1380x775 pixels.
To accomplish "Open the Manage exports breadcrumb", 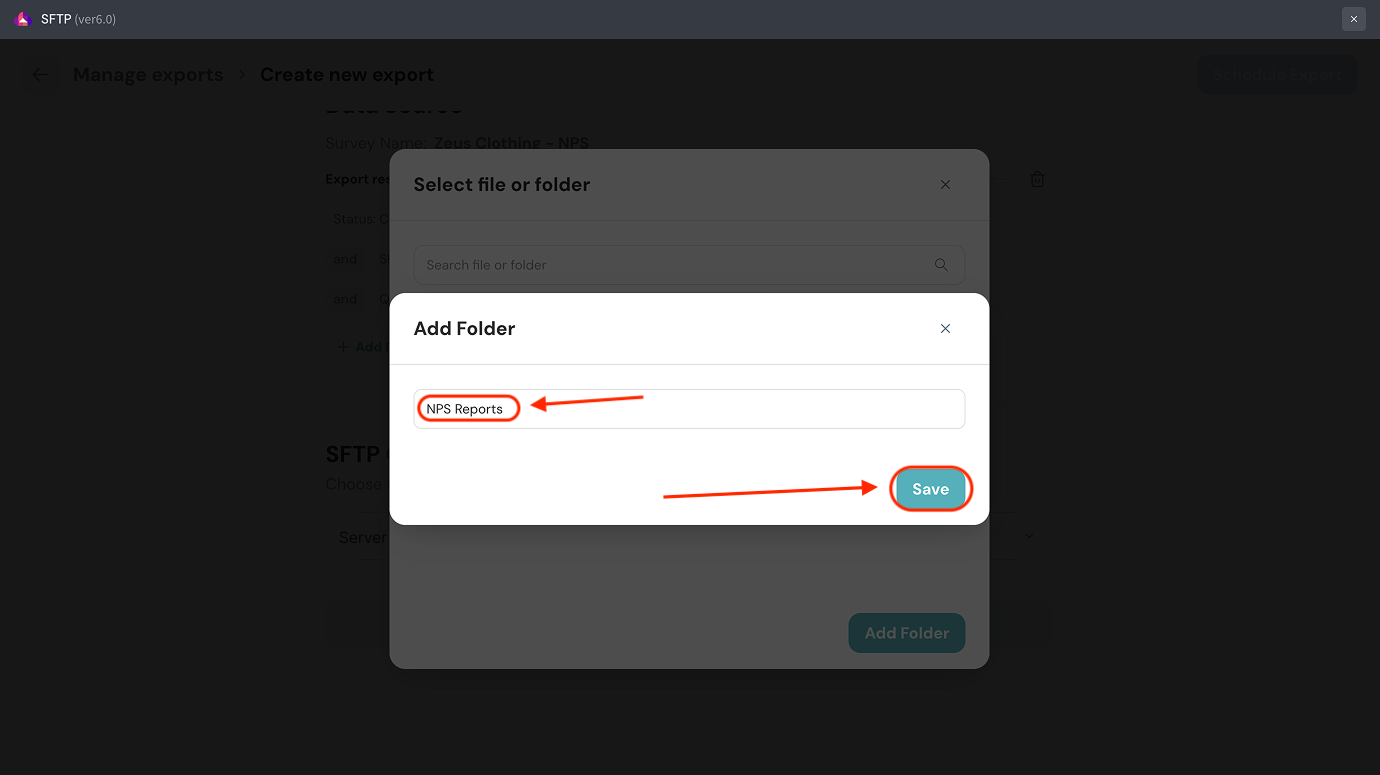I will [148, 75].
